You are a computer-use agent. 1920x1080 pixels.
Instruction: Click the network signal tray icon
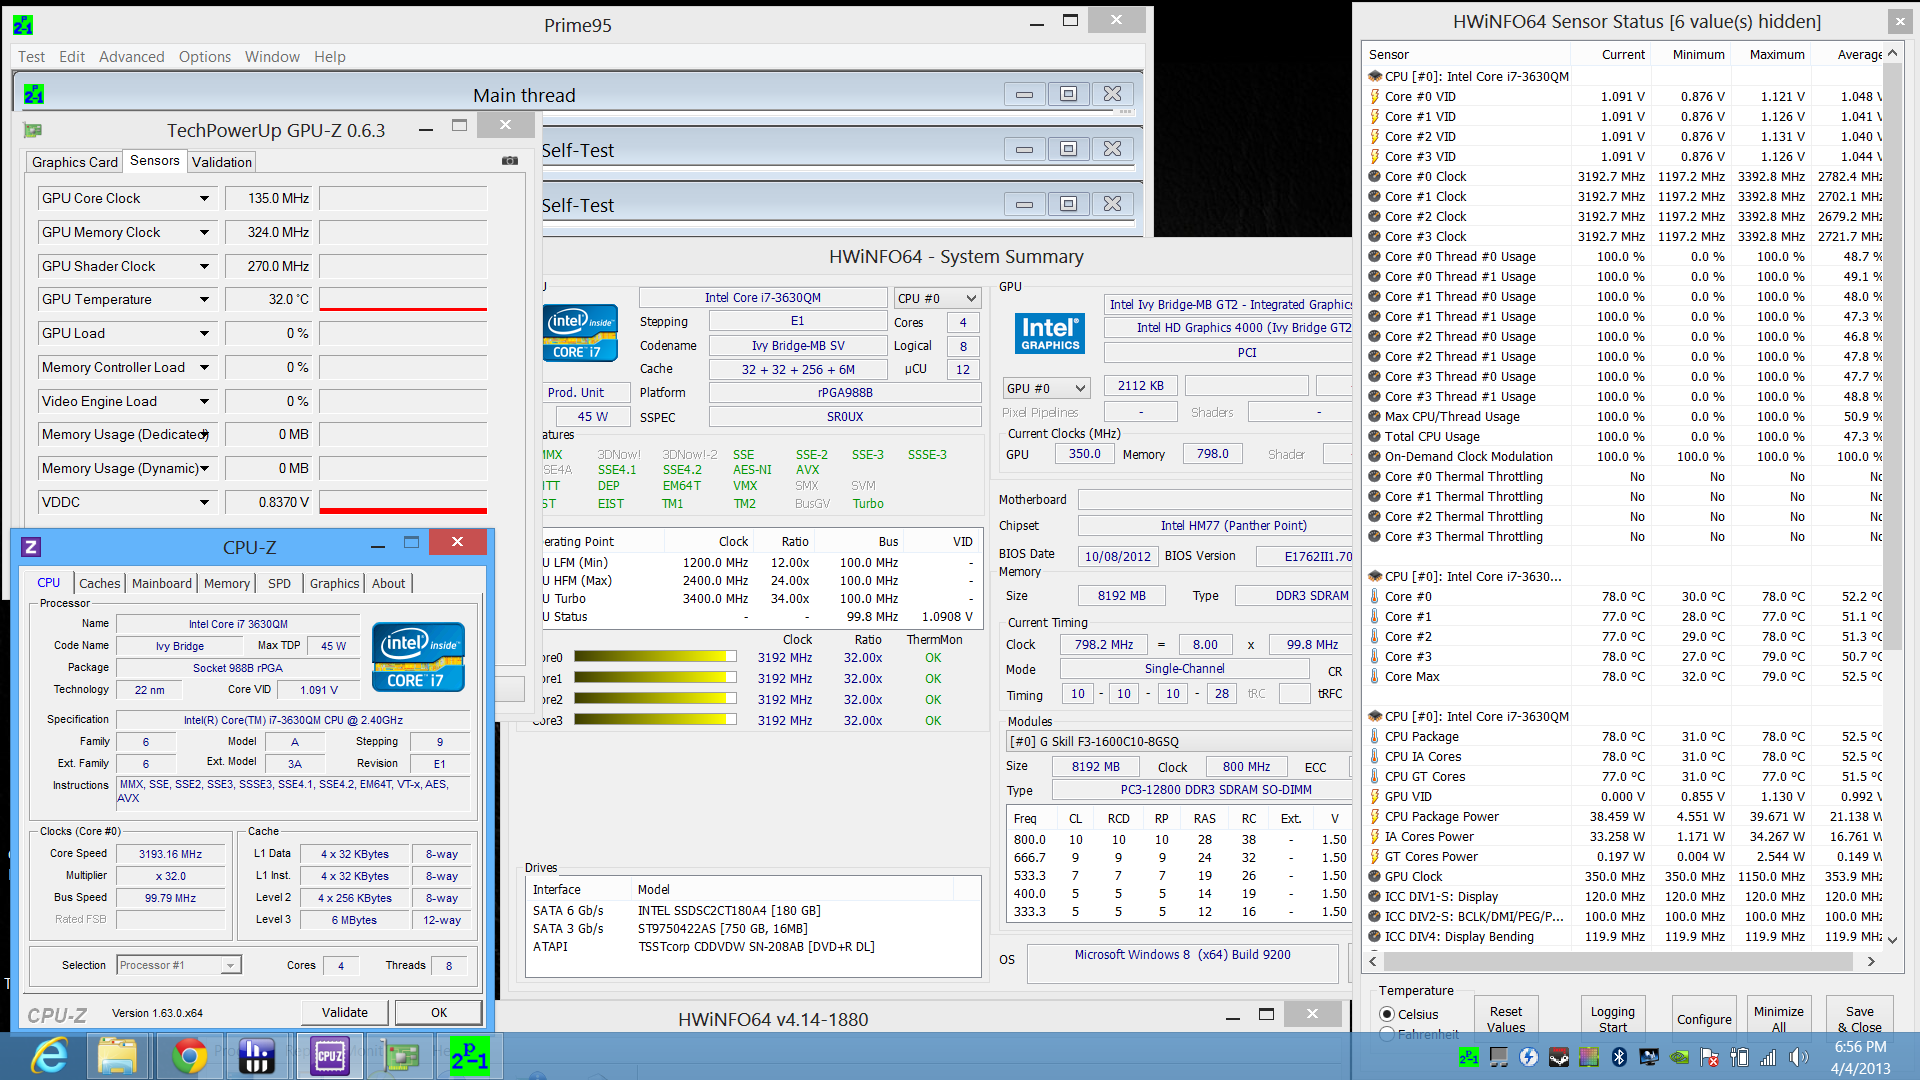1768,1057
